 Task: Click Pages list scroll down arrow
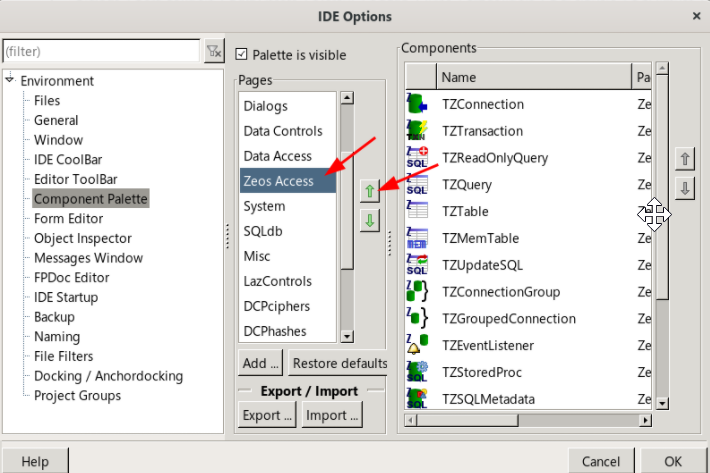(x=347, y=336)
